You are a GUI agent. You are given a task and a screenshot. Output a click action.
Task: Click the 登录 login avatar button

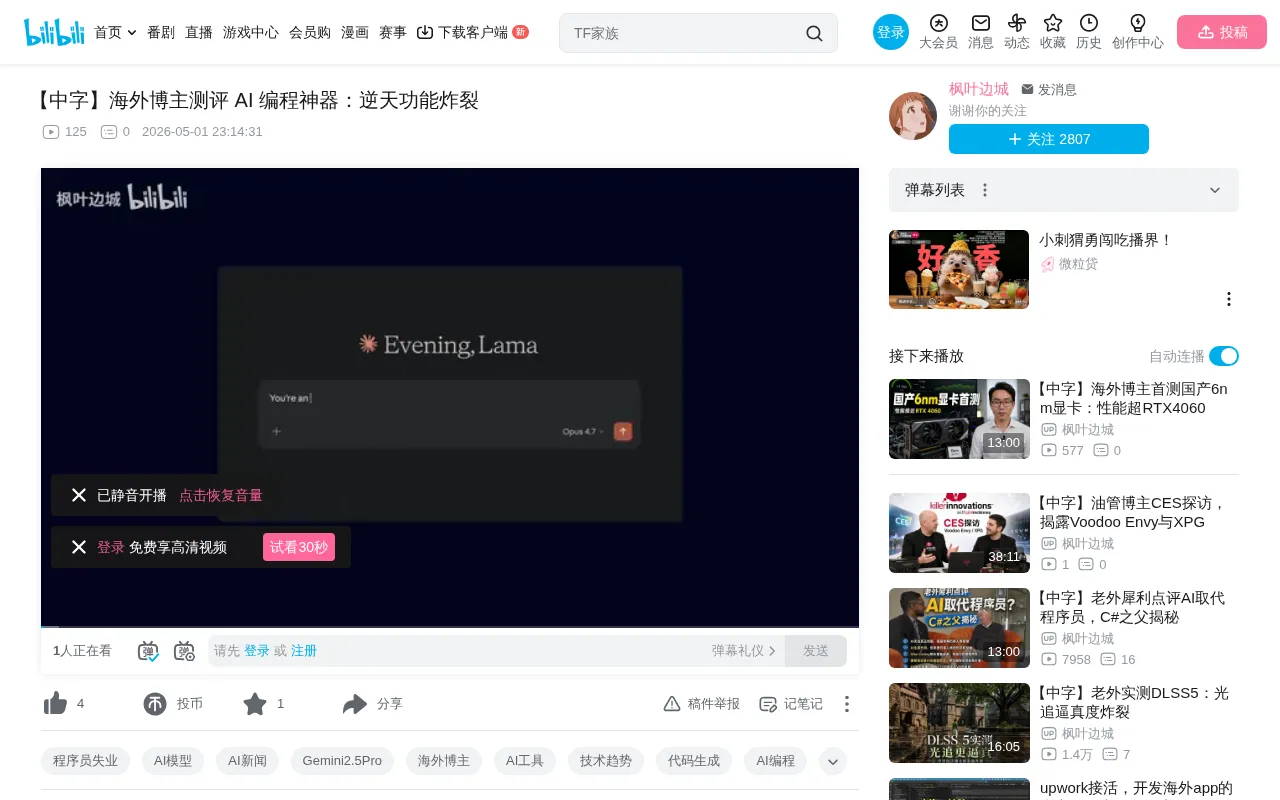coord(891,32)
